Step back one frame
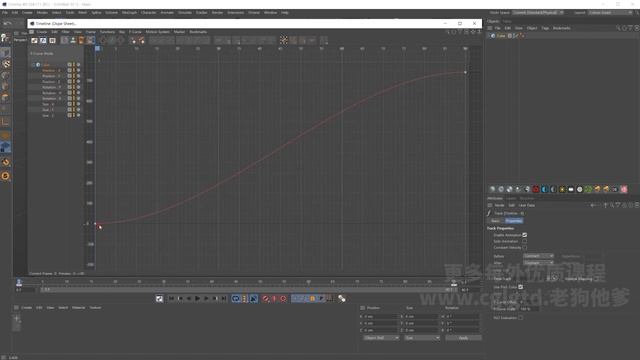The width and height of the screenshot is (640, 360). click(x=189, y=299)
